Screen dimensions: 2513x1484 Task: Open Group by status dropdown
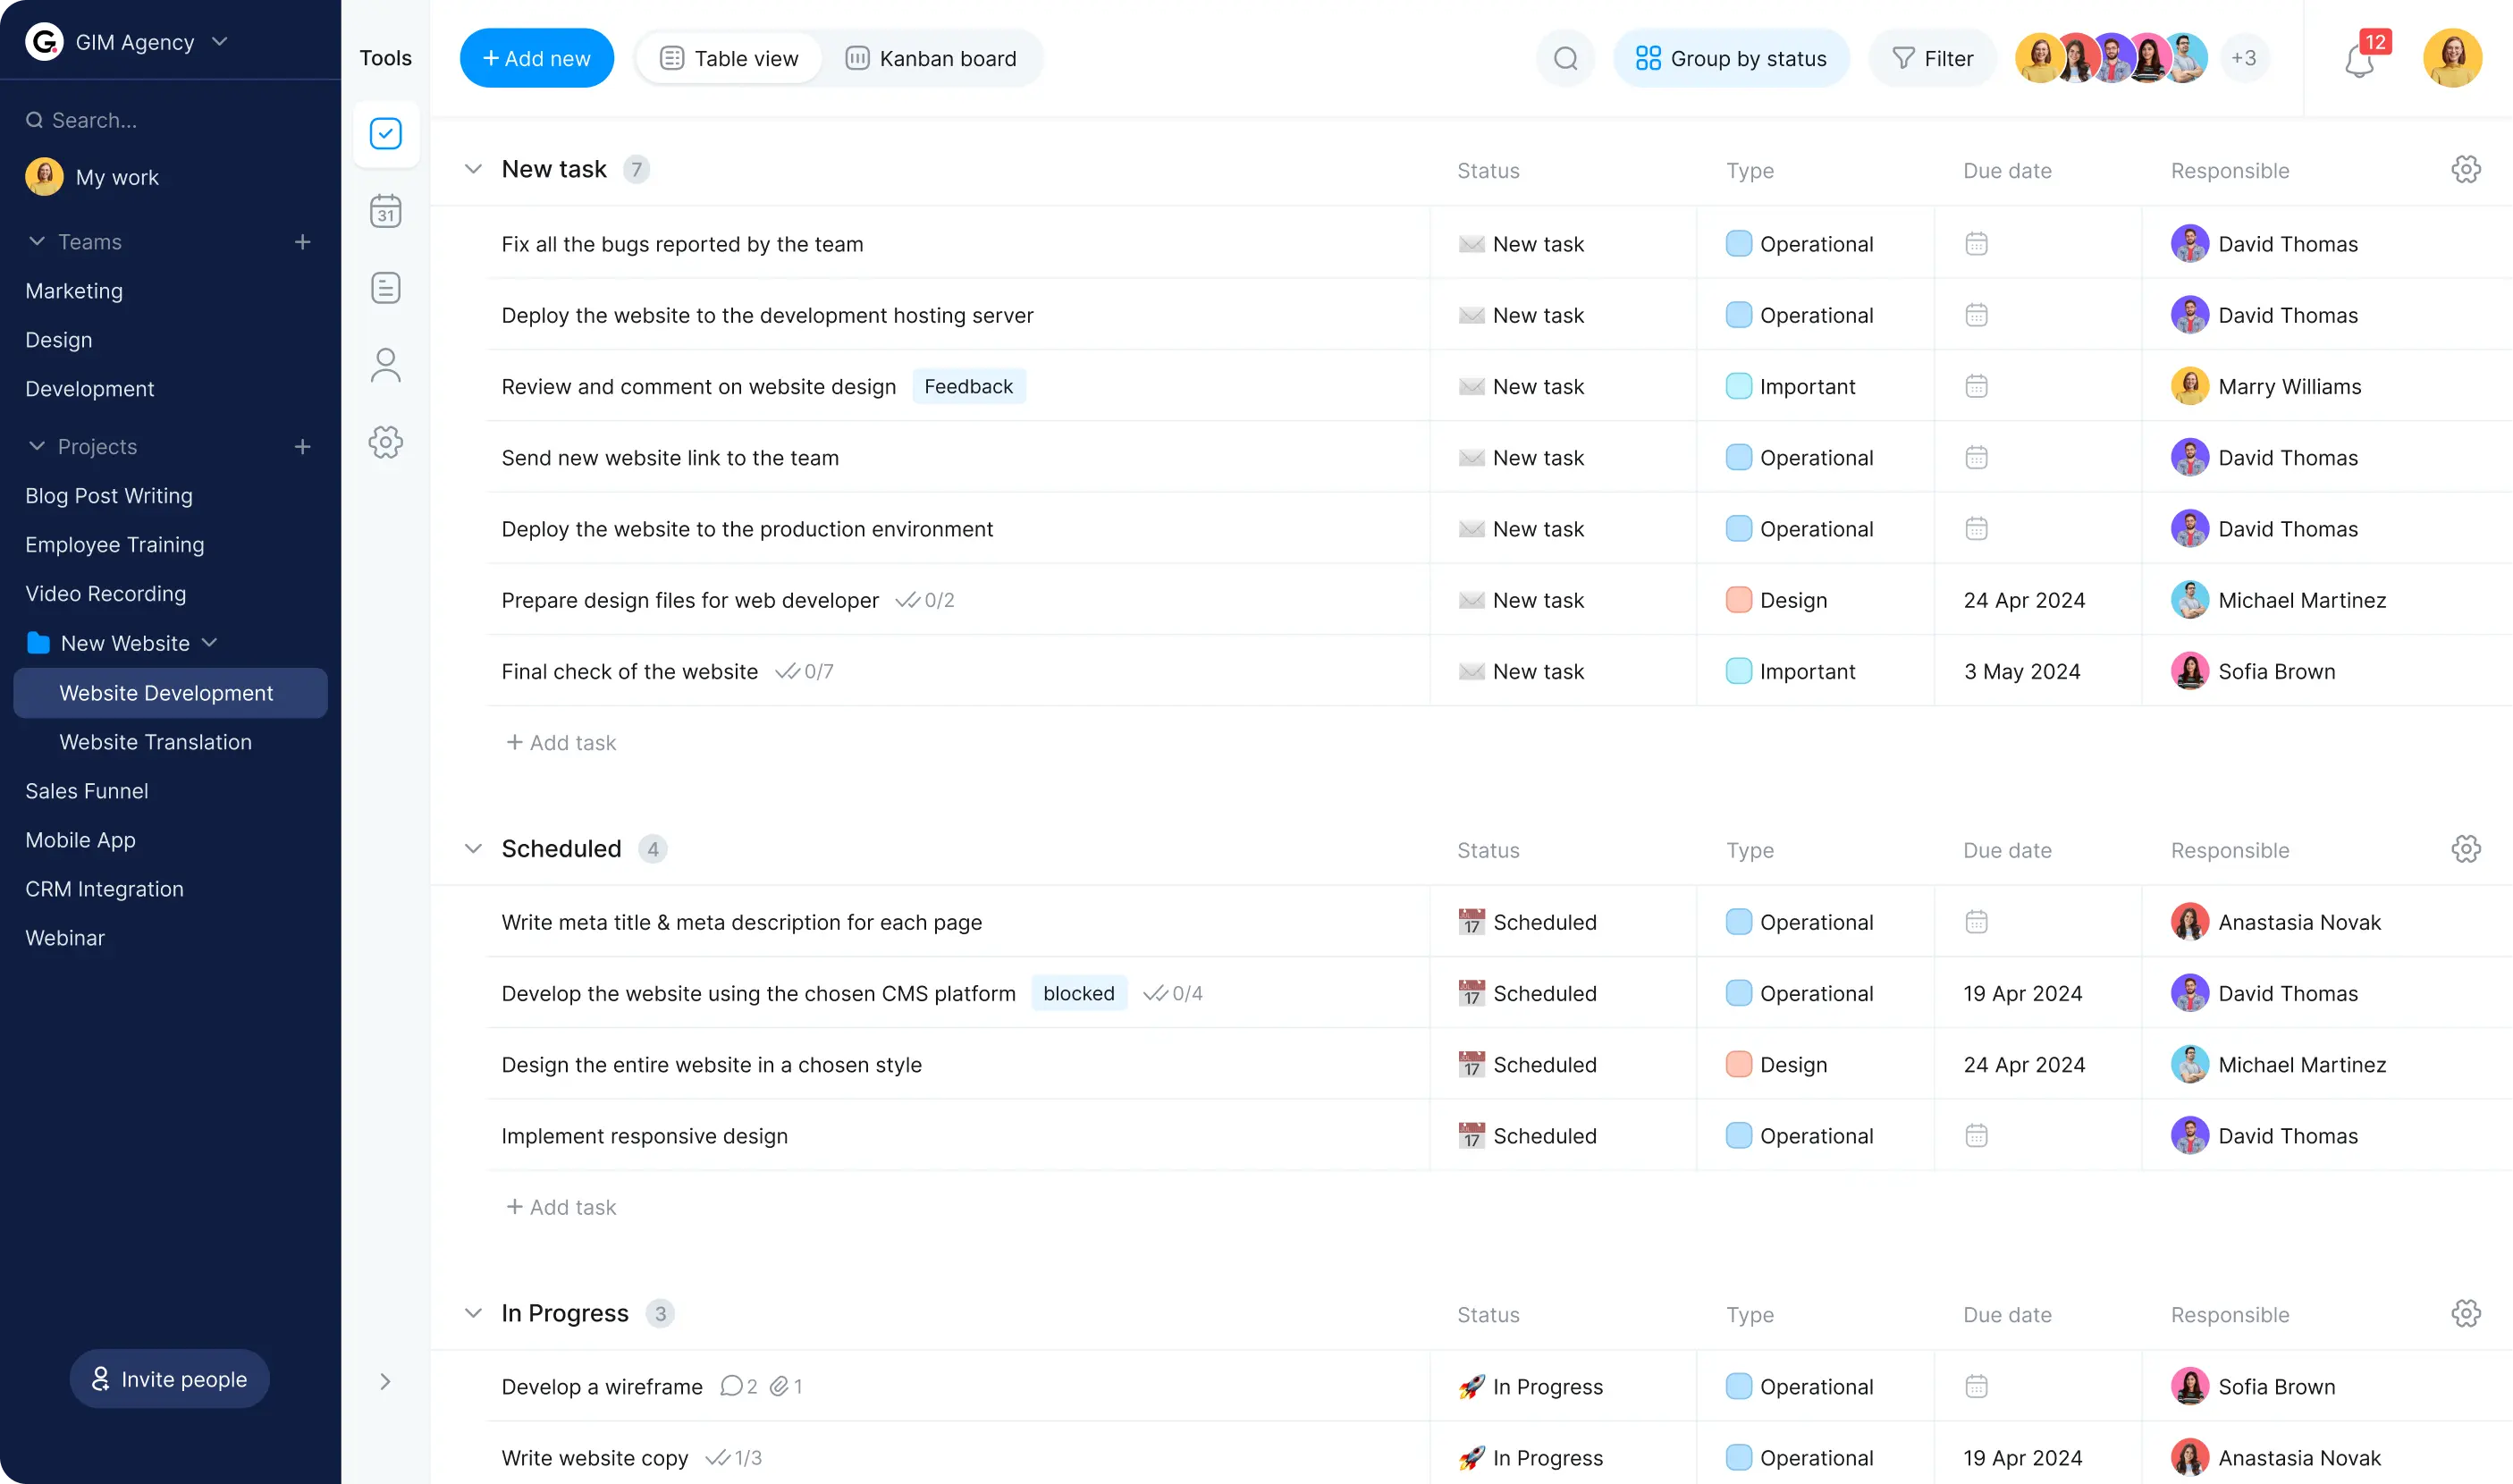1730,58
